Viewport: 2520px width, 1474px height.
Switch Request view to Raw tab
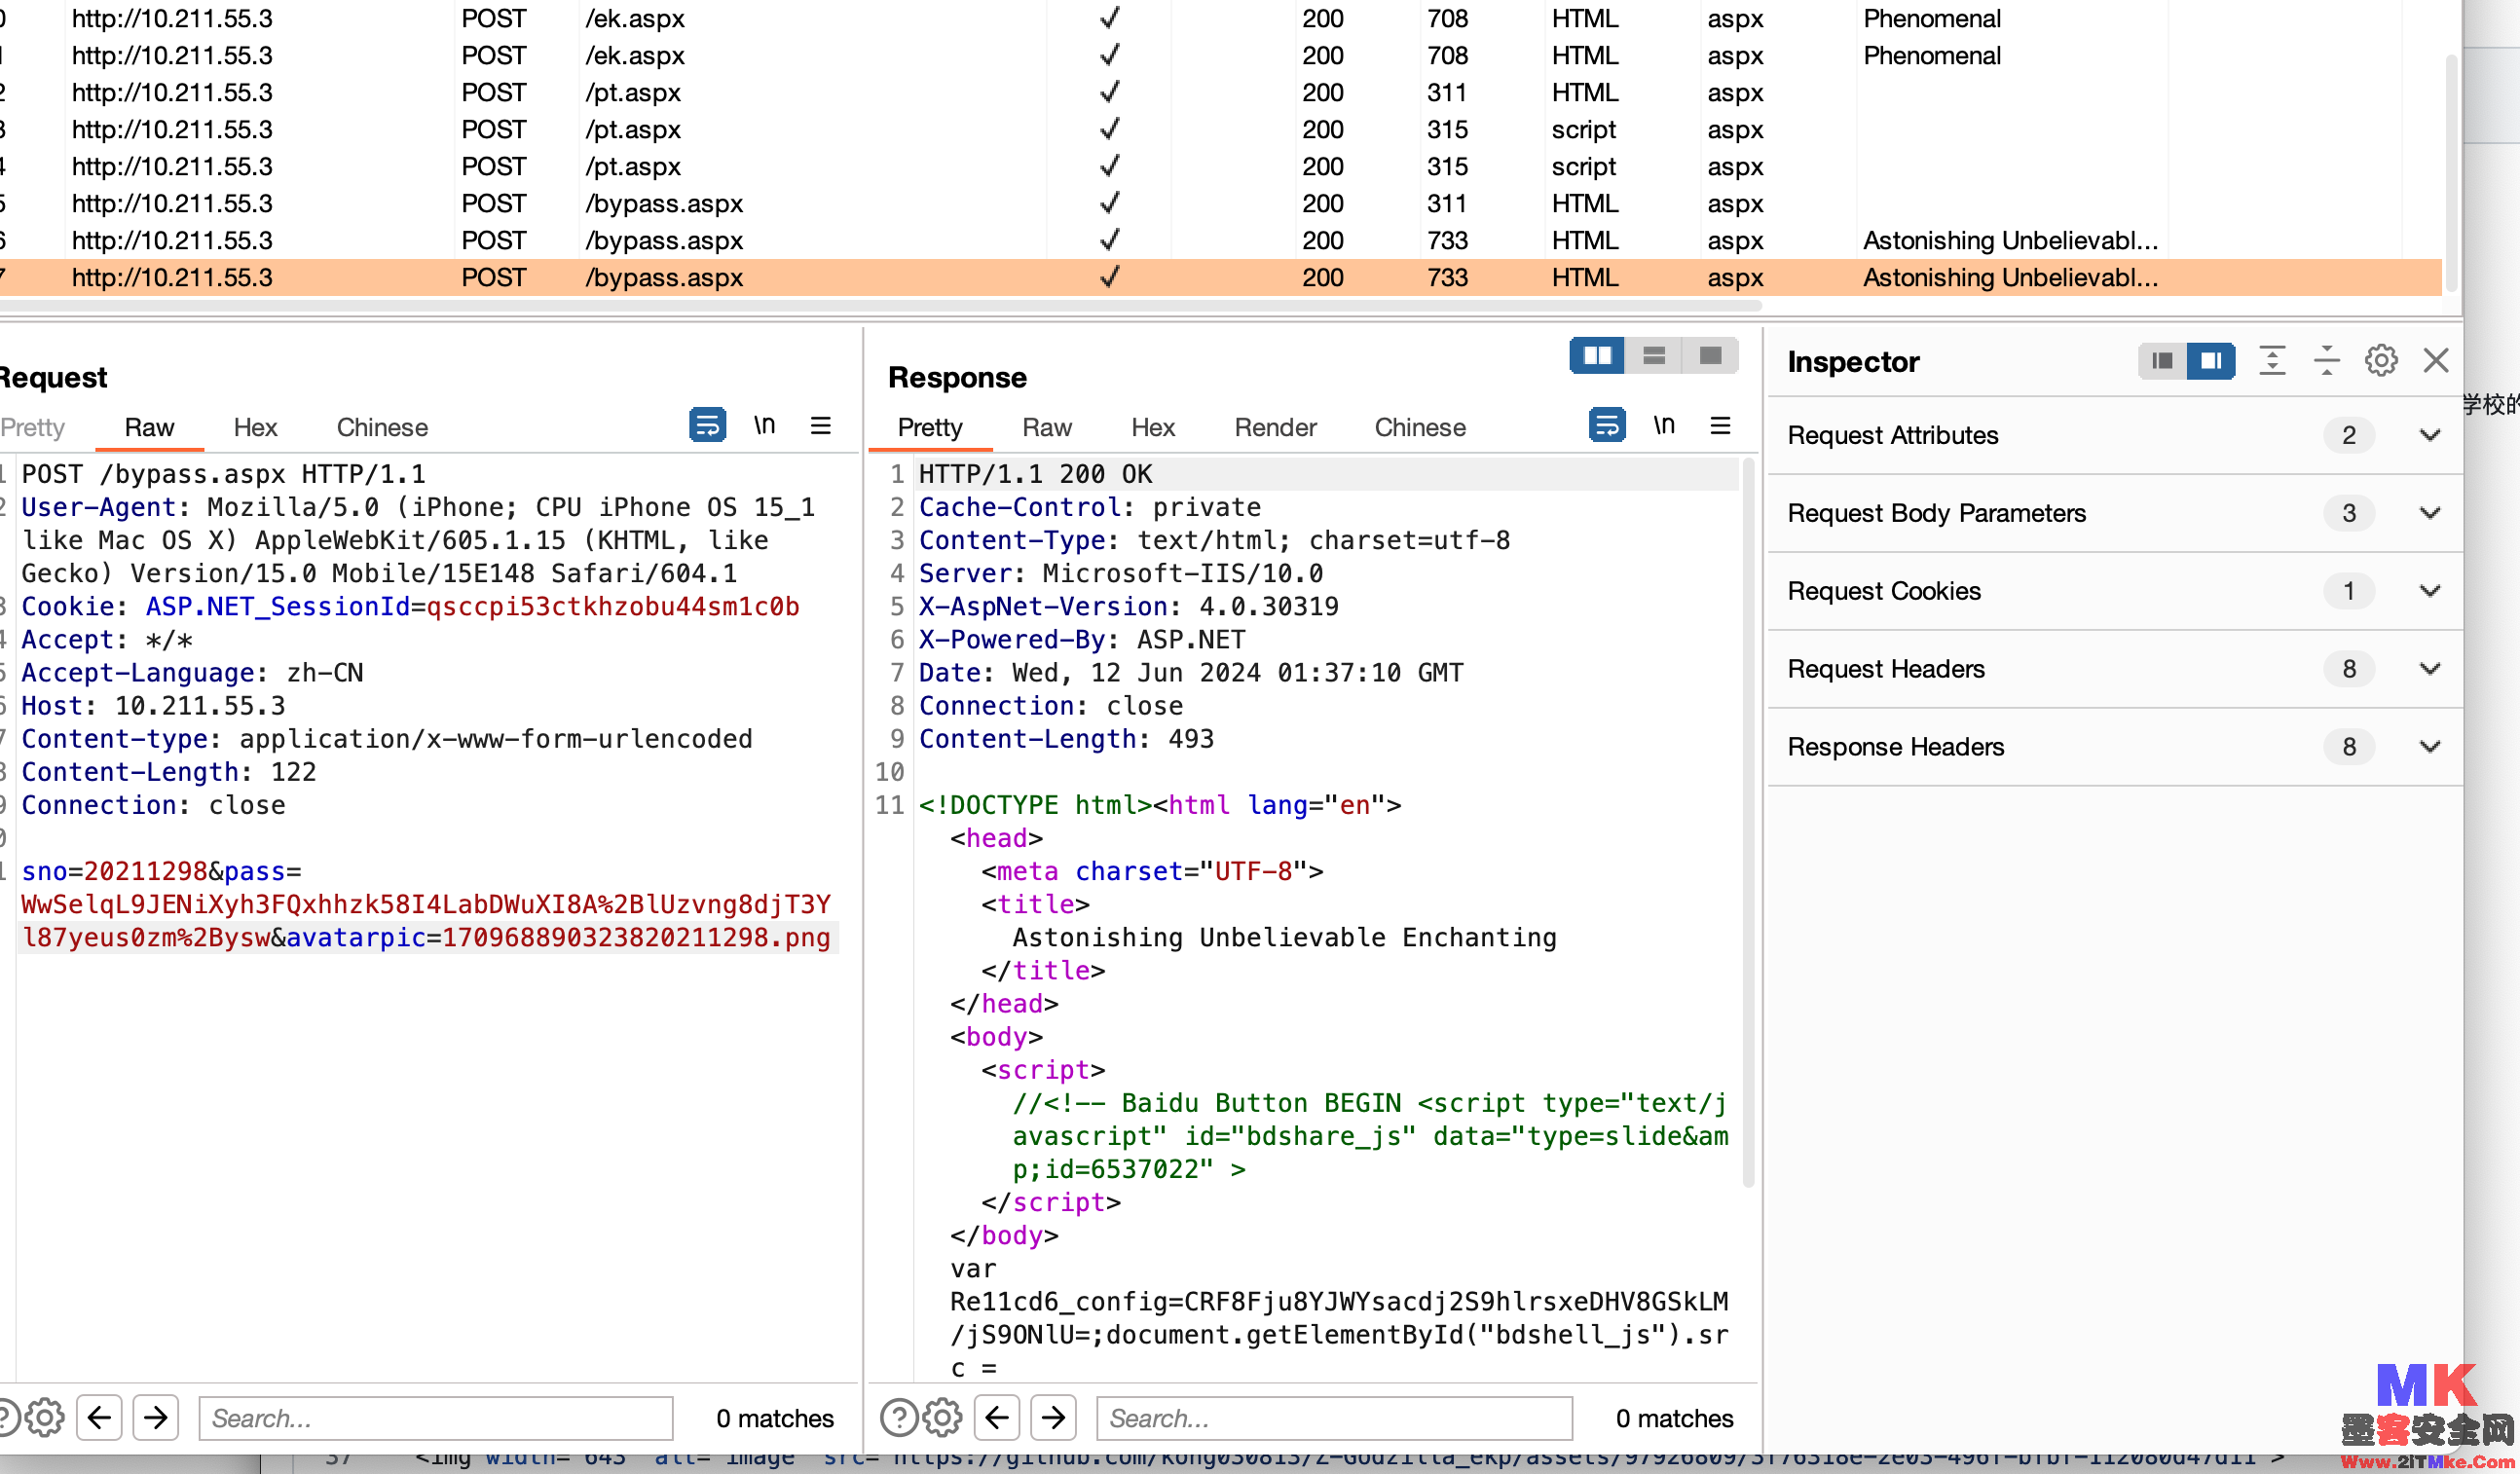click(x=149, y=428)
